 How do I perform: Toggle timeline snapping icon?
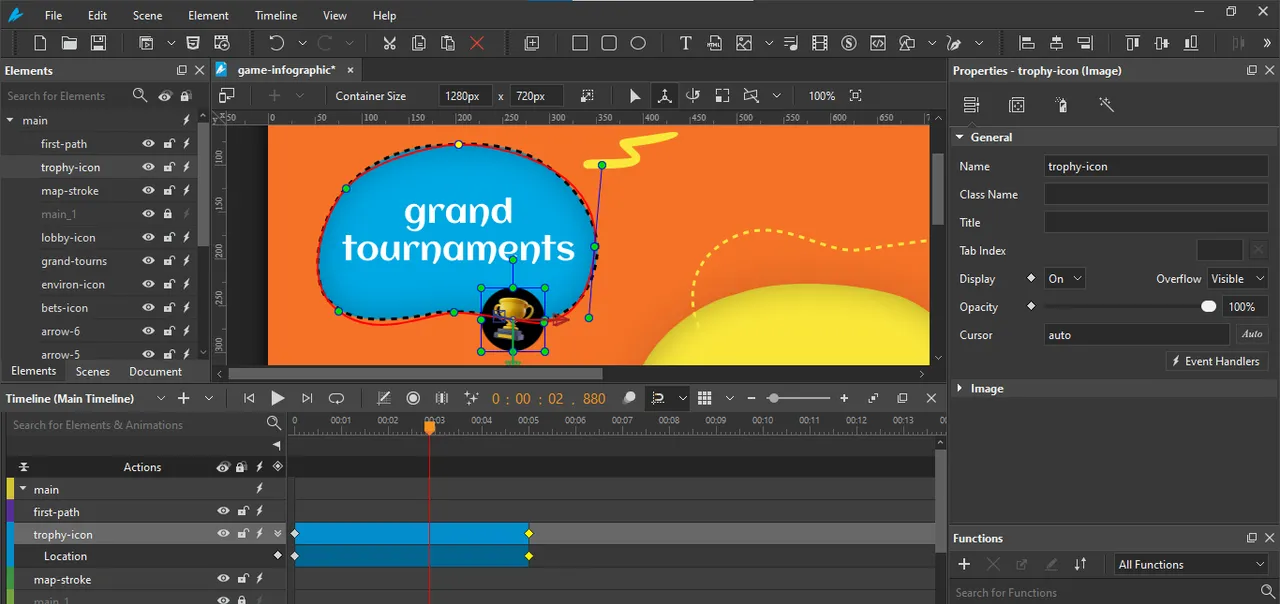[657, 398]
